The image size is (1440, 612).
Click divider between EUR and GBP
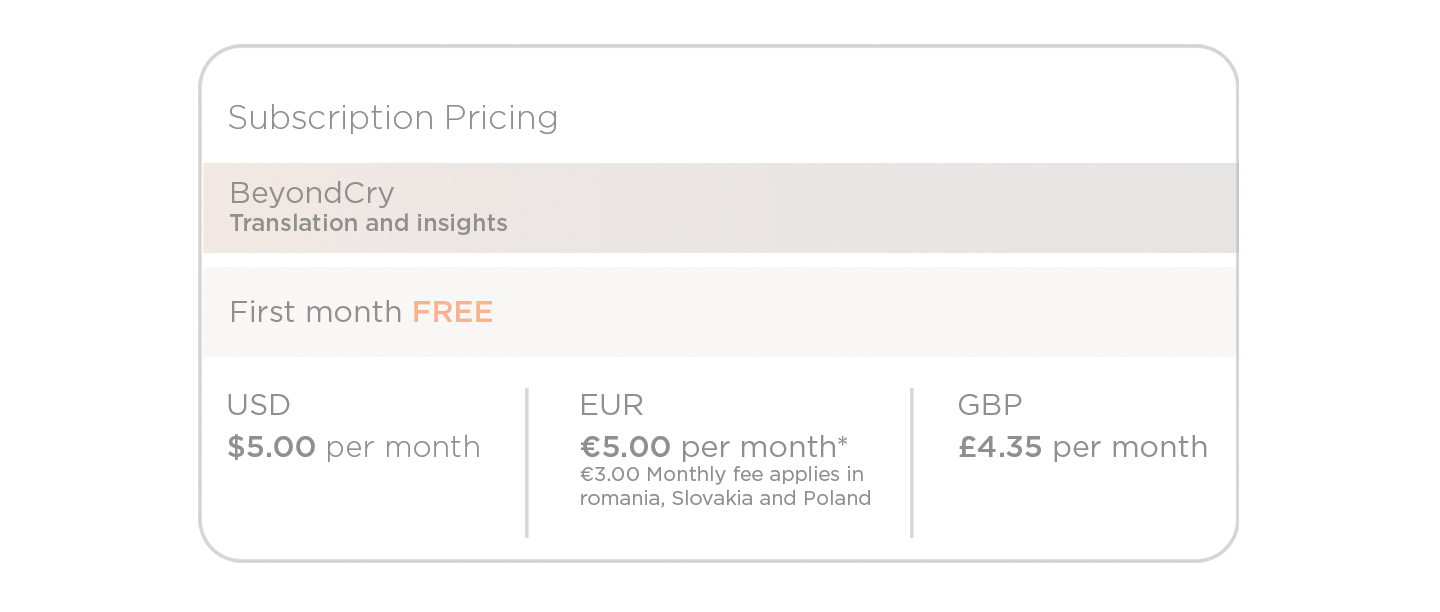coord(912,463)
